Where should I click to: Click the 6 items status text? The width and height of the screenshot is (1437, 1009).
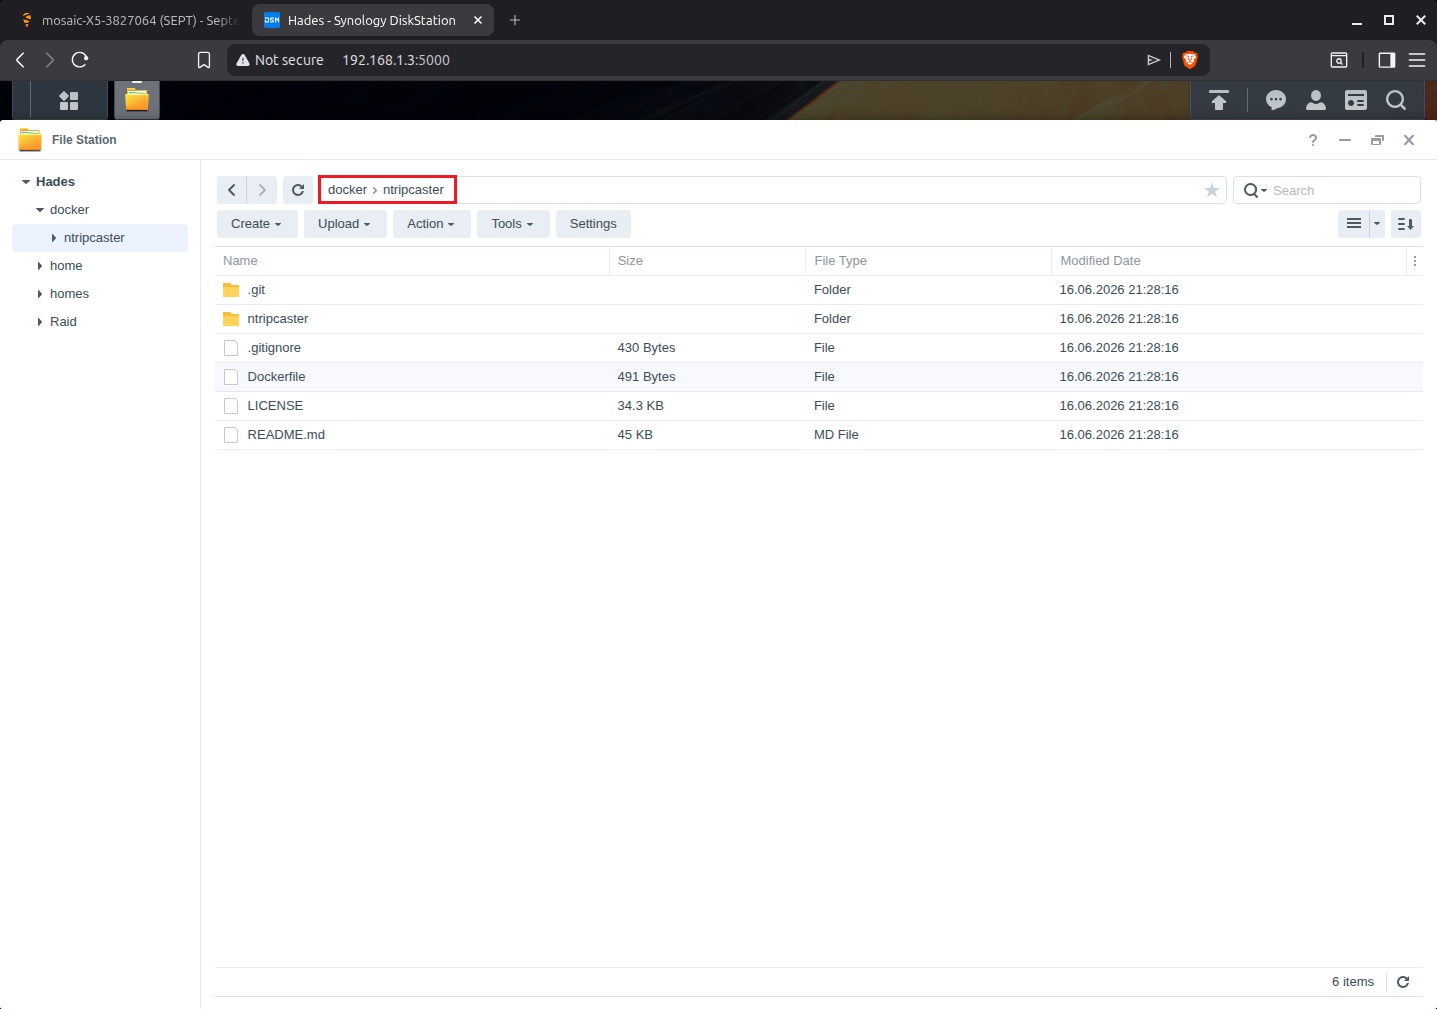[x=1352, y=982]
